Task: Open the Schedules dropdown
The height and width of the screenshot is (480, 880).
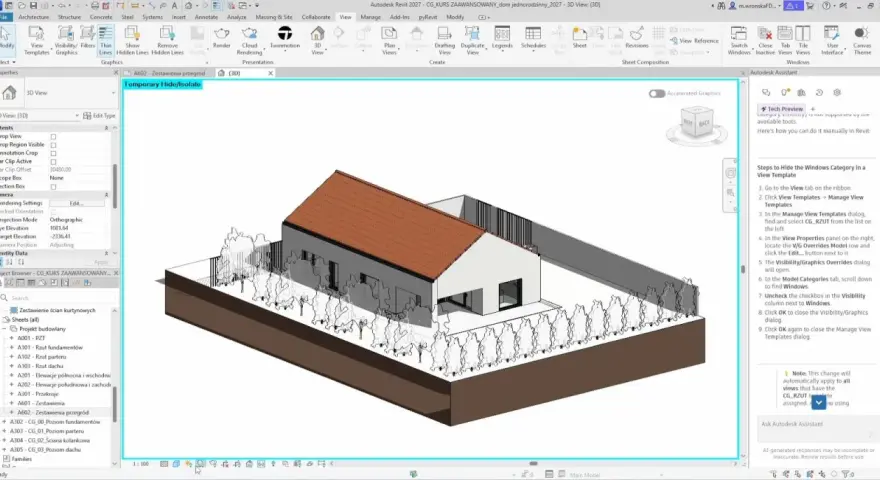Action: pos(533,38)
